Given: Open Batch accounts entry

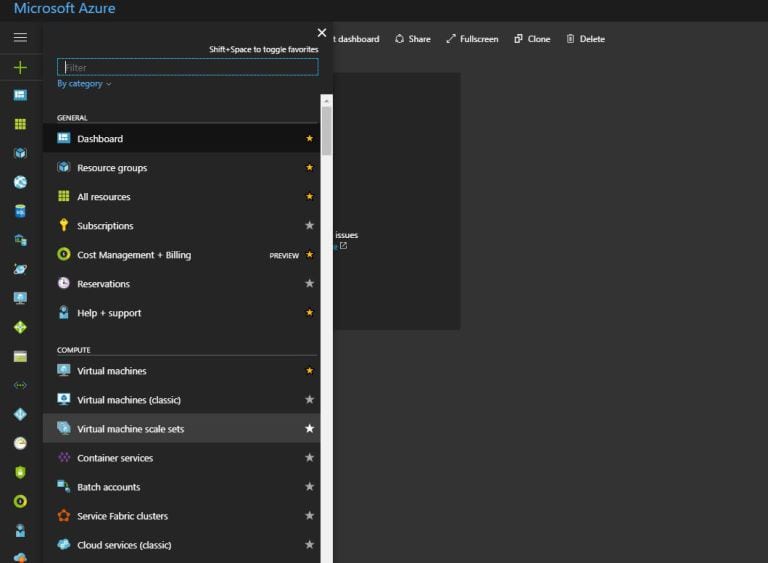Looking at the screenshot, I should pyautogui.click(x=181, y=487).
